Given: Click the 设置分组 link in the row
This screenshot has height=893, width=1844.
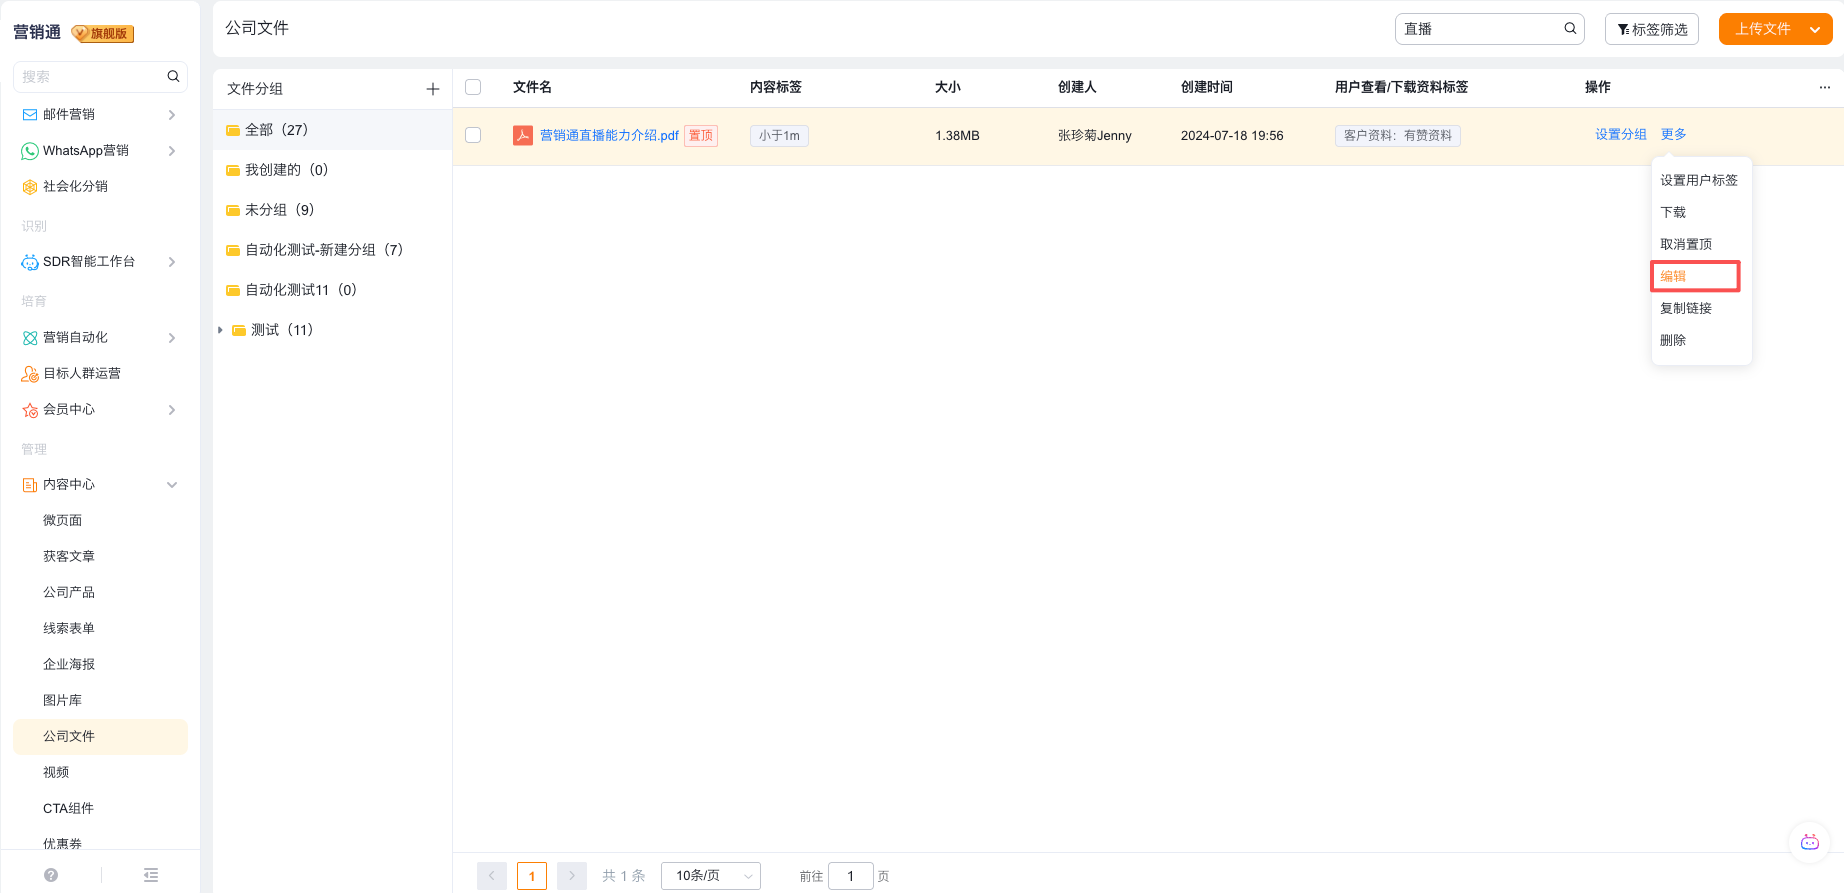Looking at the screenshot, I should pos(1620,134).
